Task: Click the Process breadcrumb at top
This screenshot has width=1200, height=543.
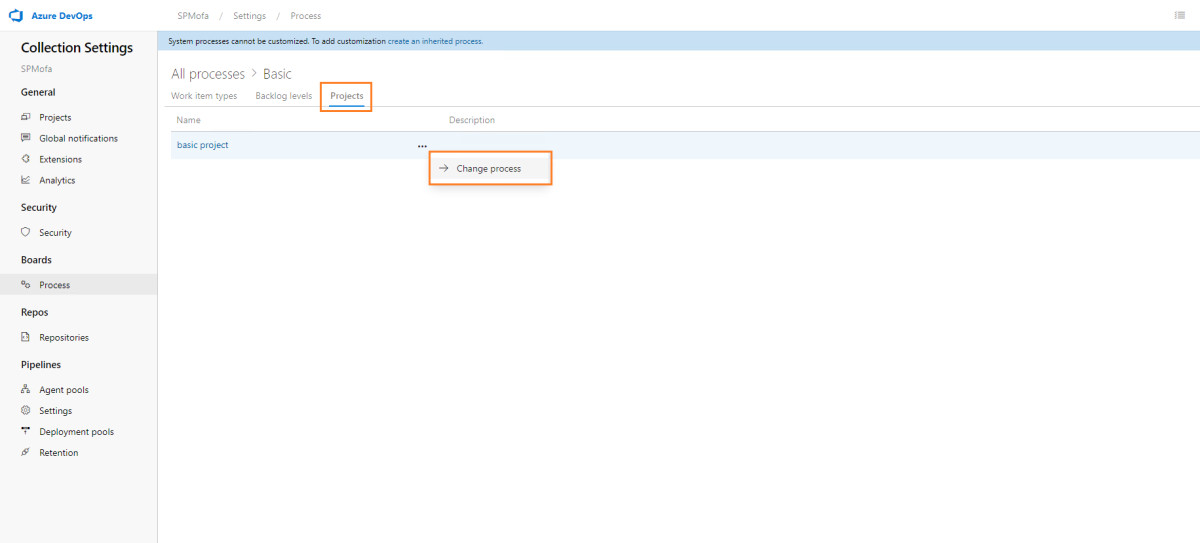Action: pos(306,16)
